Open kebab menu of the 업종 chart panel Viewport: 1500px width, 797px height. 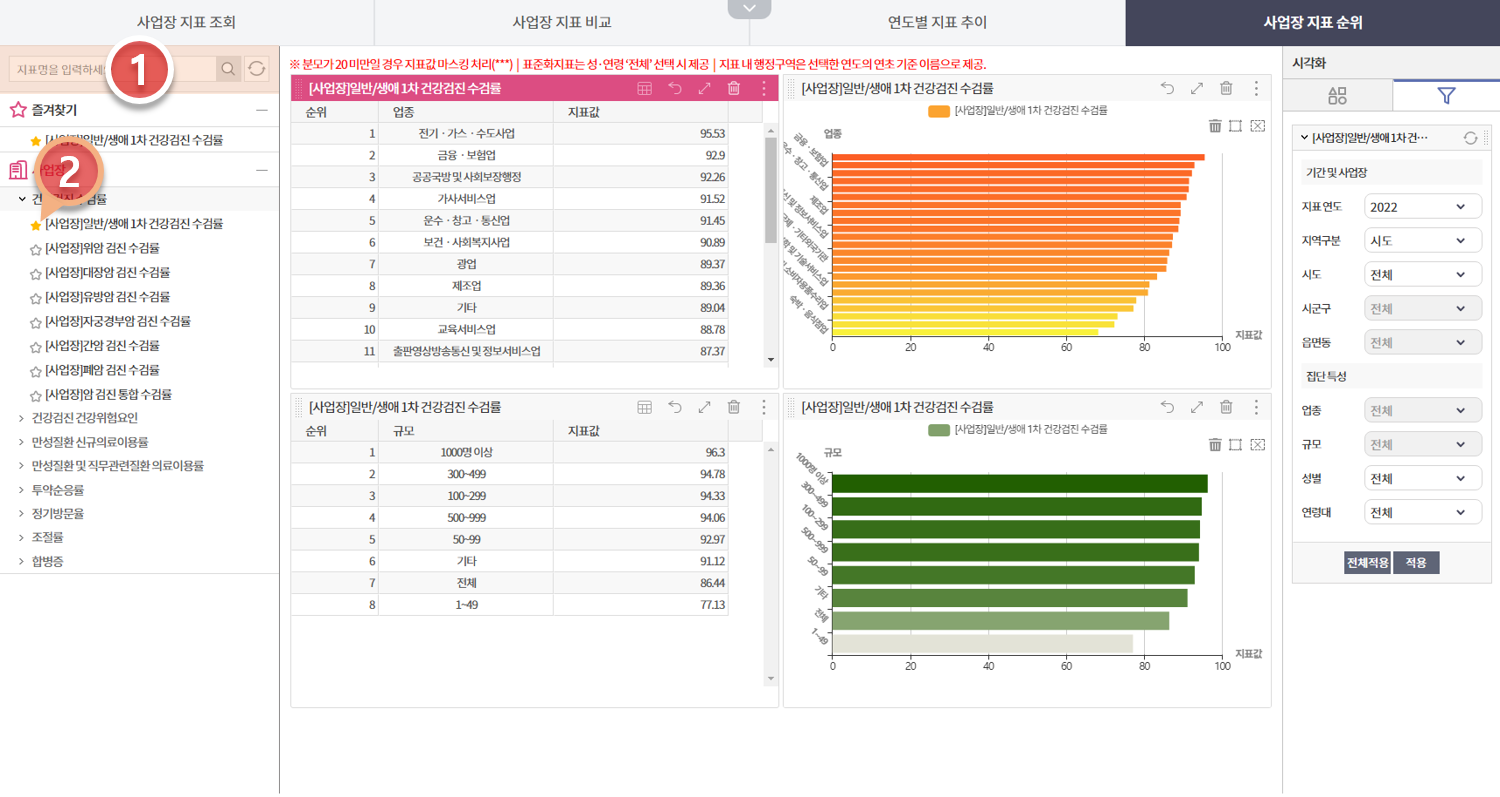[x=1256, y=88]
